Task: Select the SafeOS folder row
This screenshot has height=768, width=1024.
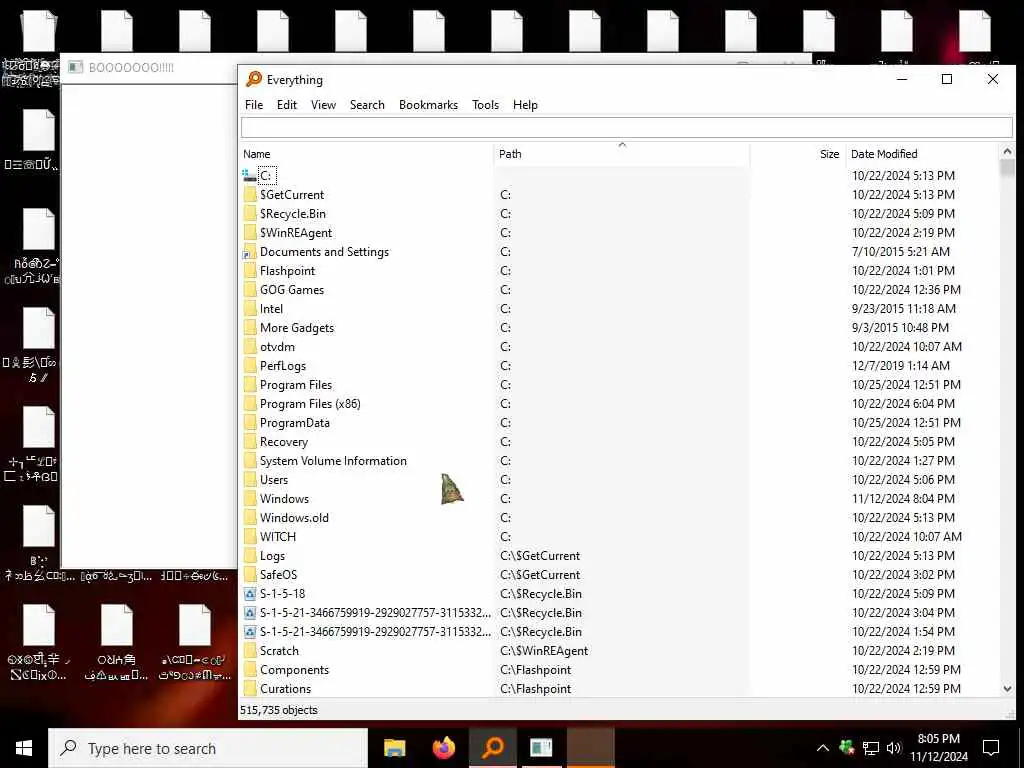Action: tap(619, 575)
